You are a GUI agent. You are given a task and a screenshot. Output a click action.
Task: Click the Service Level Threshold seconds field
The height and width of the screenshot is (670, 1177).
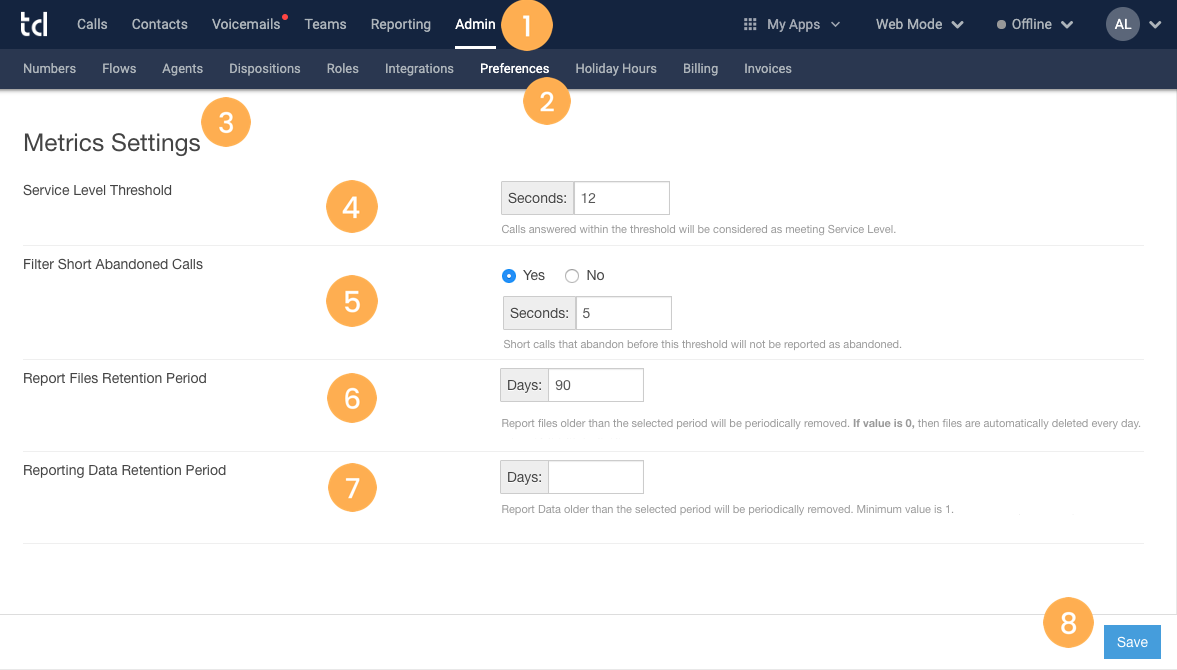(x=620, y=197)
